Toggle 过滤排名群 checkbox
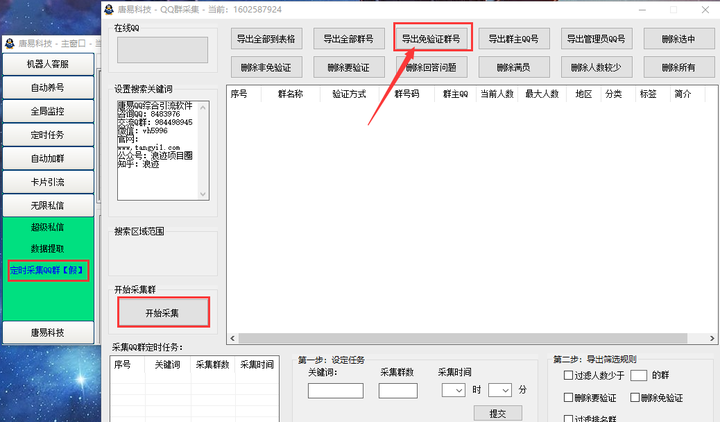 568,418
